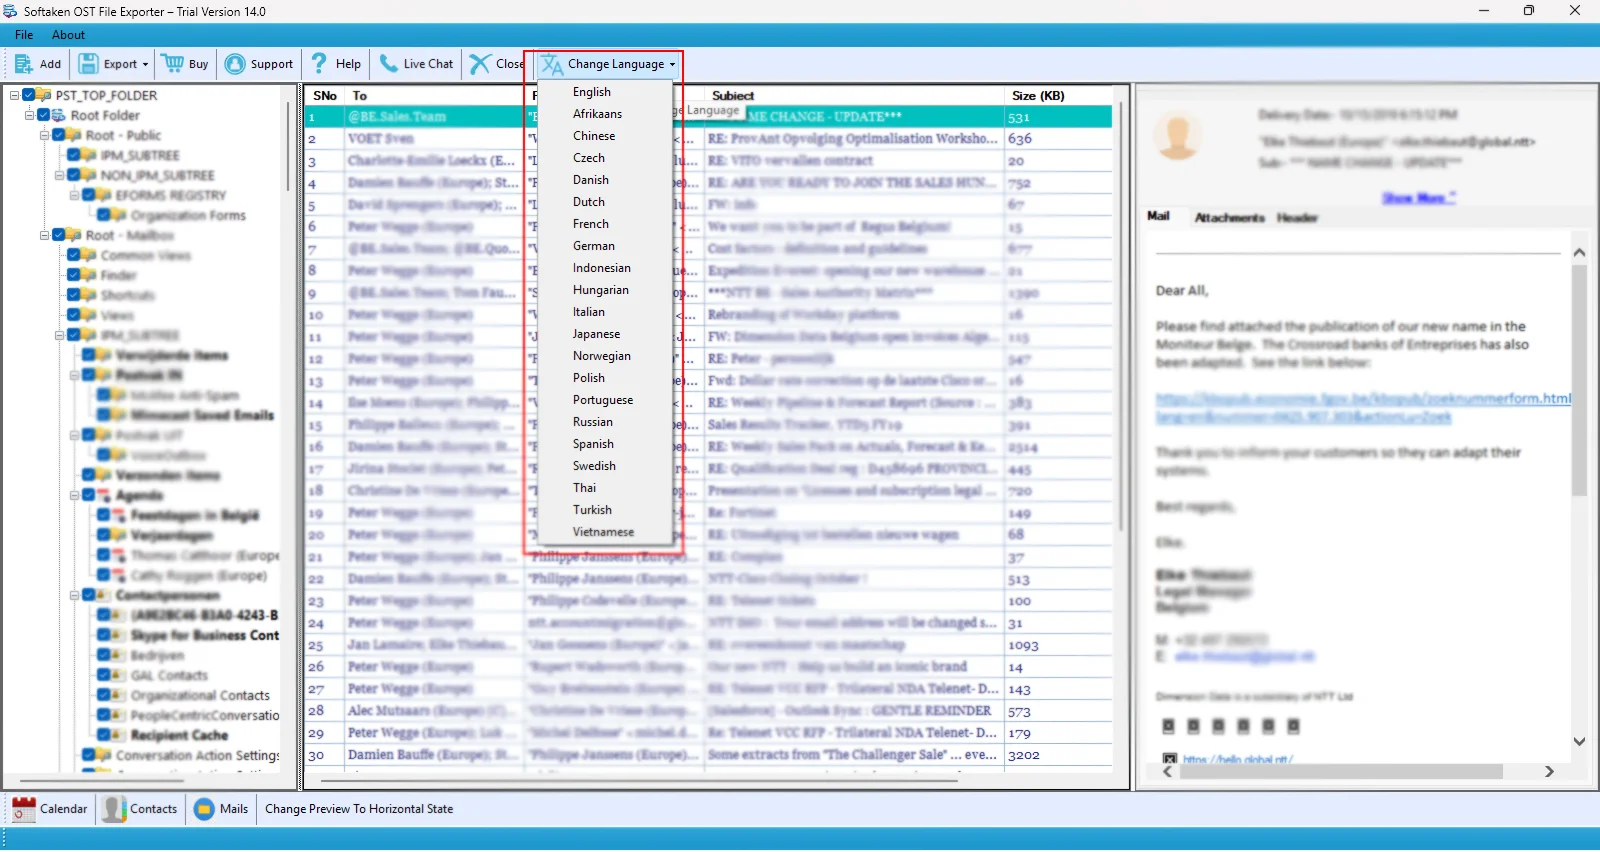Click the Organizational Contacts contact icon

[119, 695]
